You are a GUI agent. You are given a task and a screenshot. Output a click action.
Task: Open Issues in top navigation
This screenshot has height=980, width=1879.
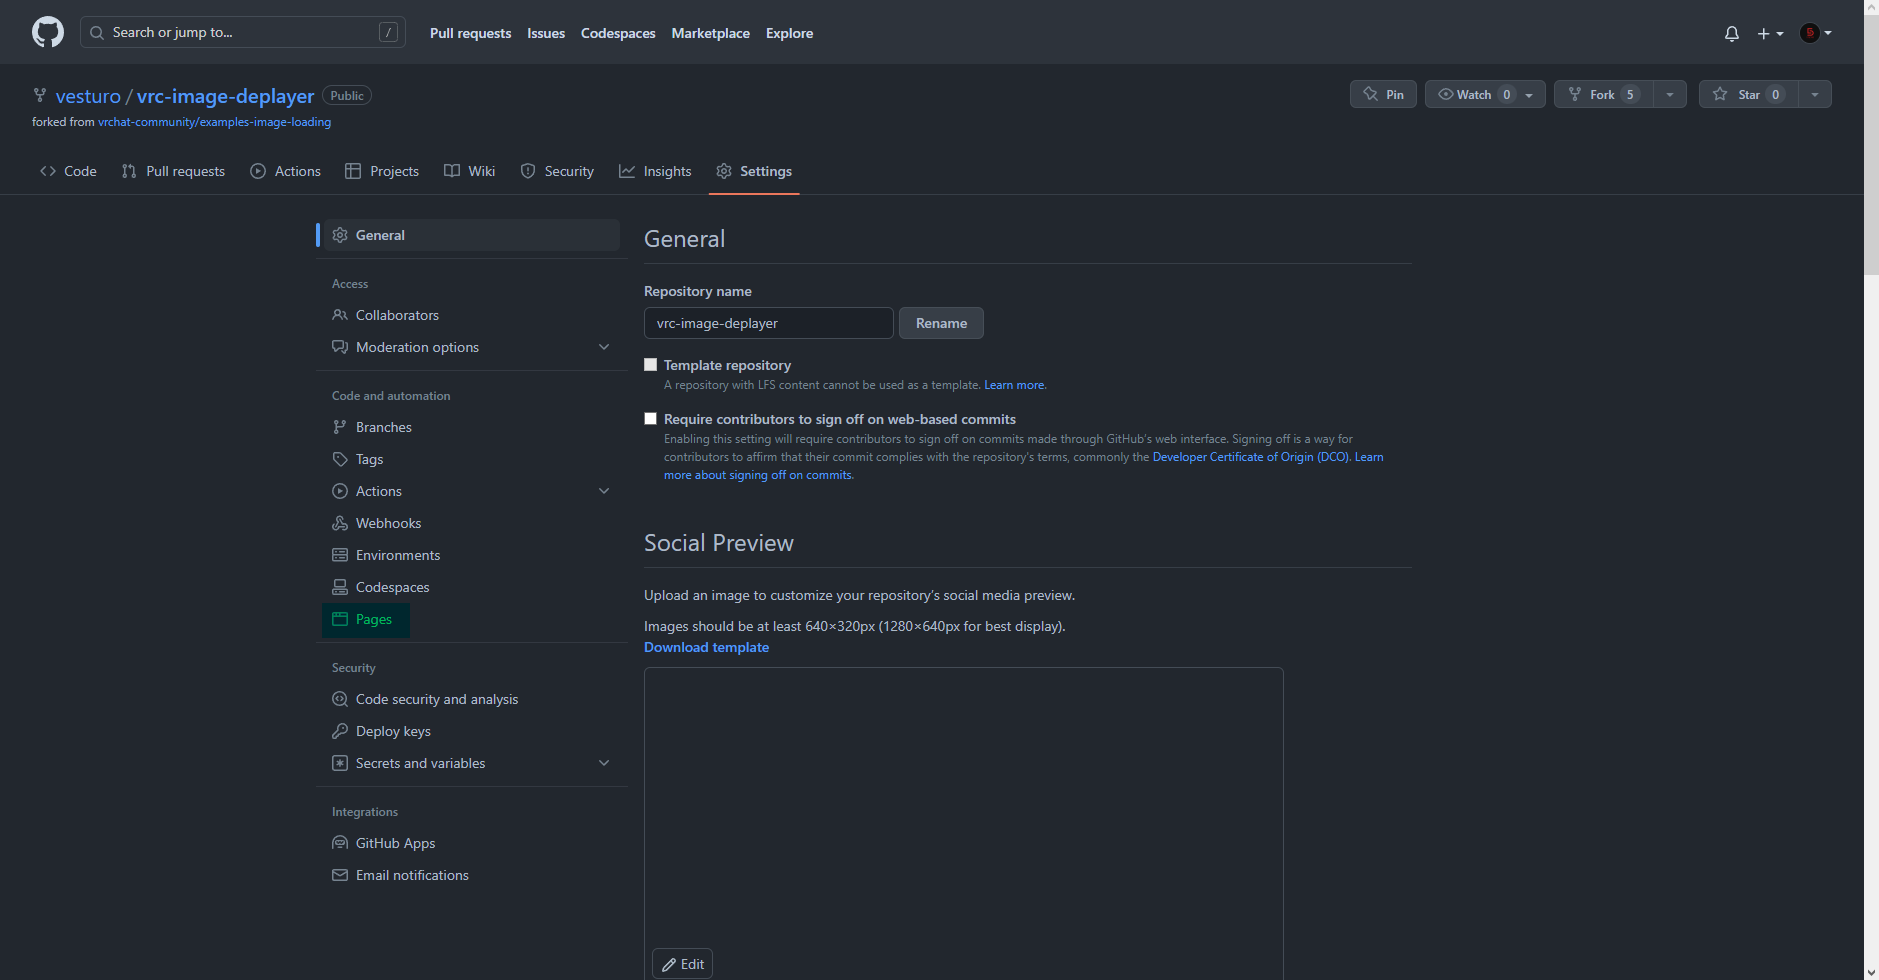[x=546, y=33]
